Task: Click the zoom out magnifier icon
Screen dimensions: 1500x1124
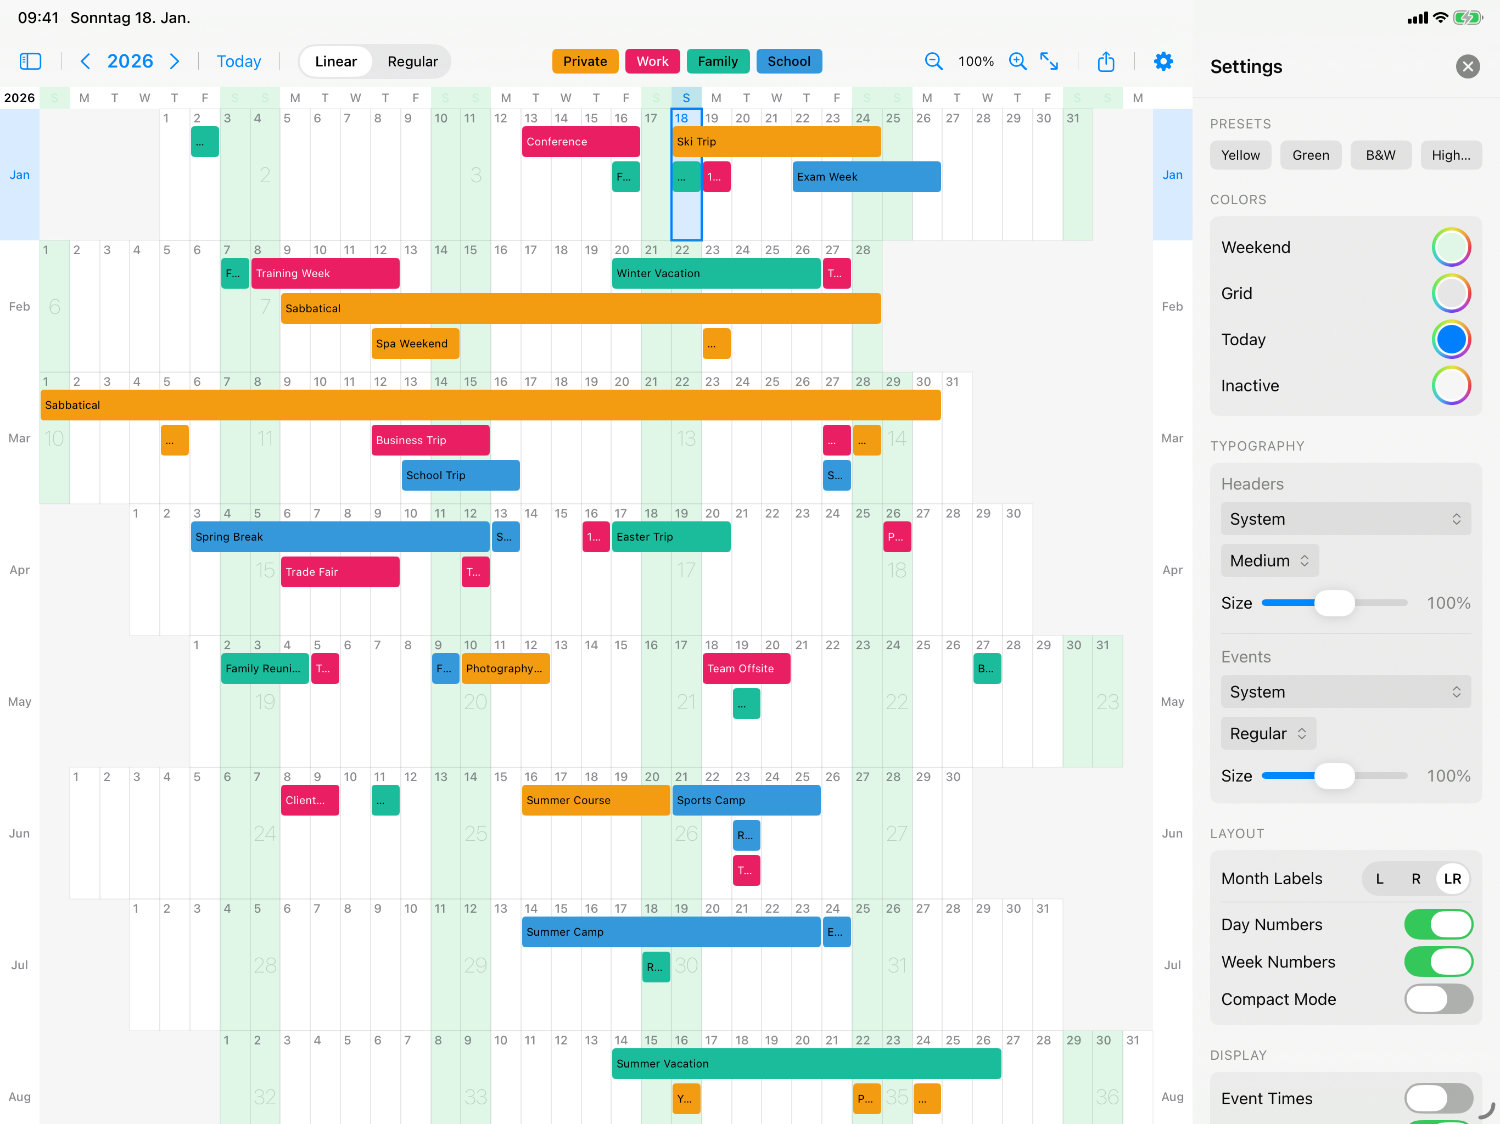Action: pos(933,61)
